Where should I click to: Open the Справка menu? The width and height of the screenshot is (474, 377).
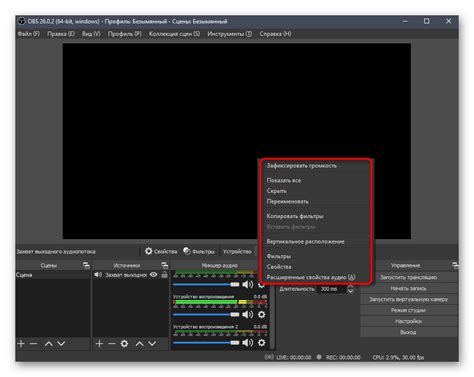coord(275,34)
